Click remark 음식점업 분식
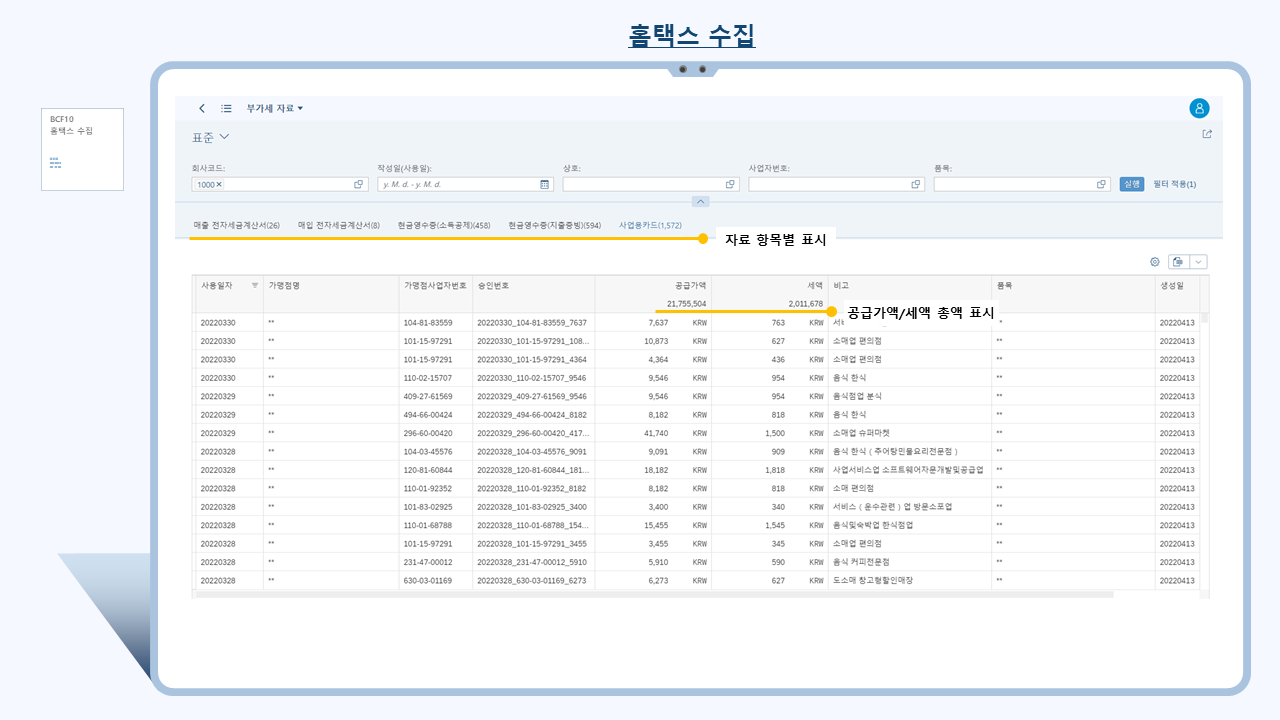This screenshot has width=1280, height=720. point(857,396)
